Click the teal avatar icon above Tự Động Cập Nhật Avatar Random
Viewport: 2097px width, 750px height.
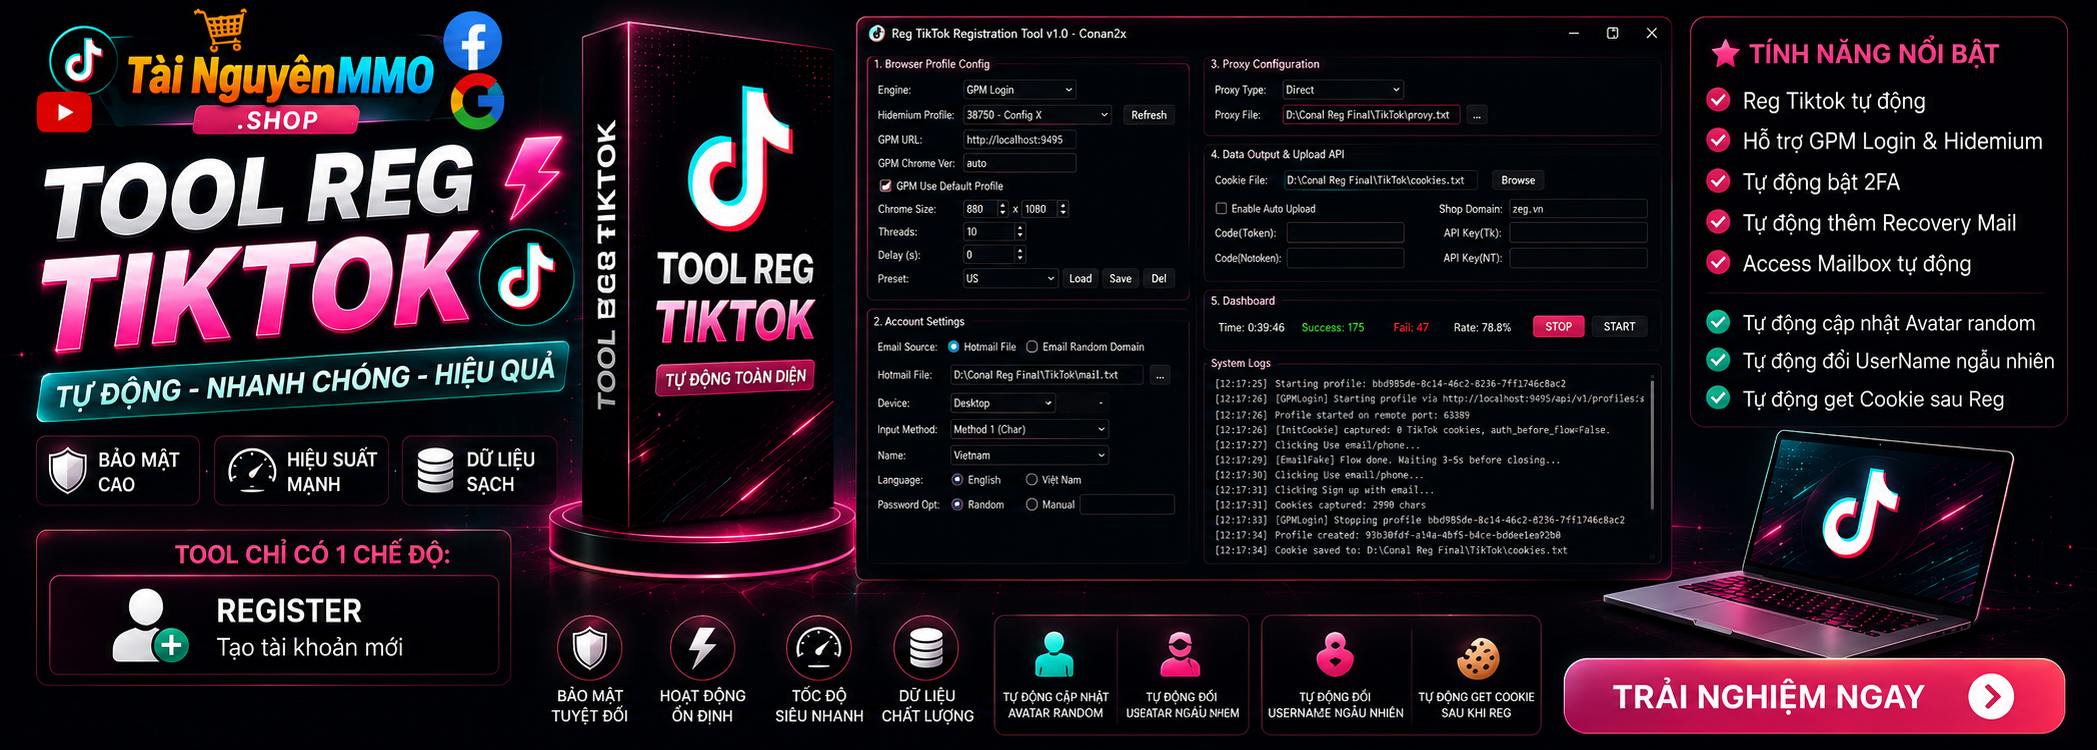tap(1054, 655)
